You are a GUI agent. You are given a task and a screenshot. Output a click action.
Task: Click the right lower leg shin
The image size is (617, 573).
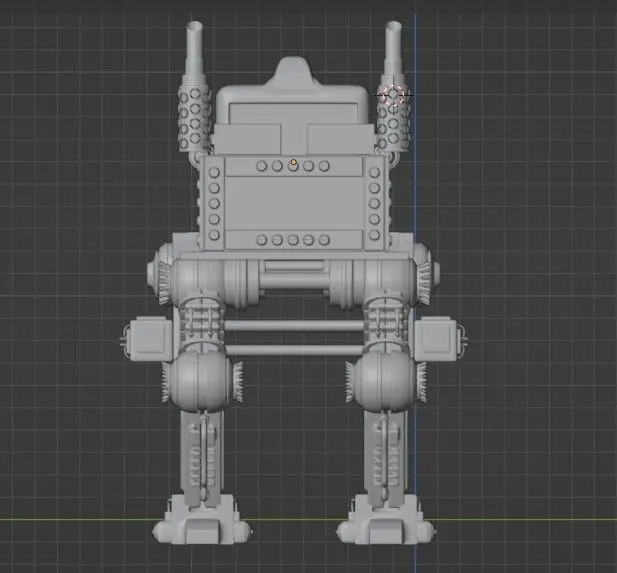(x=386, y=458)
